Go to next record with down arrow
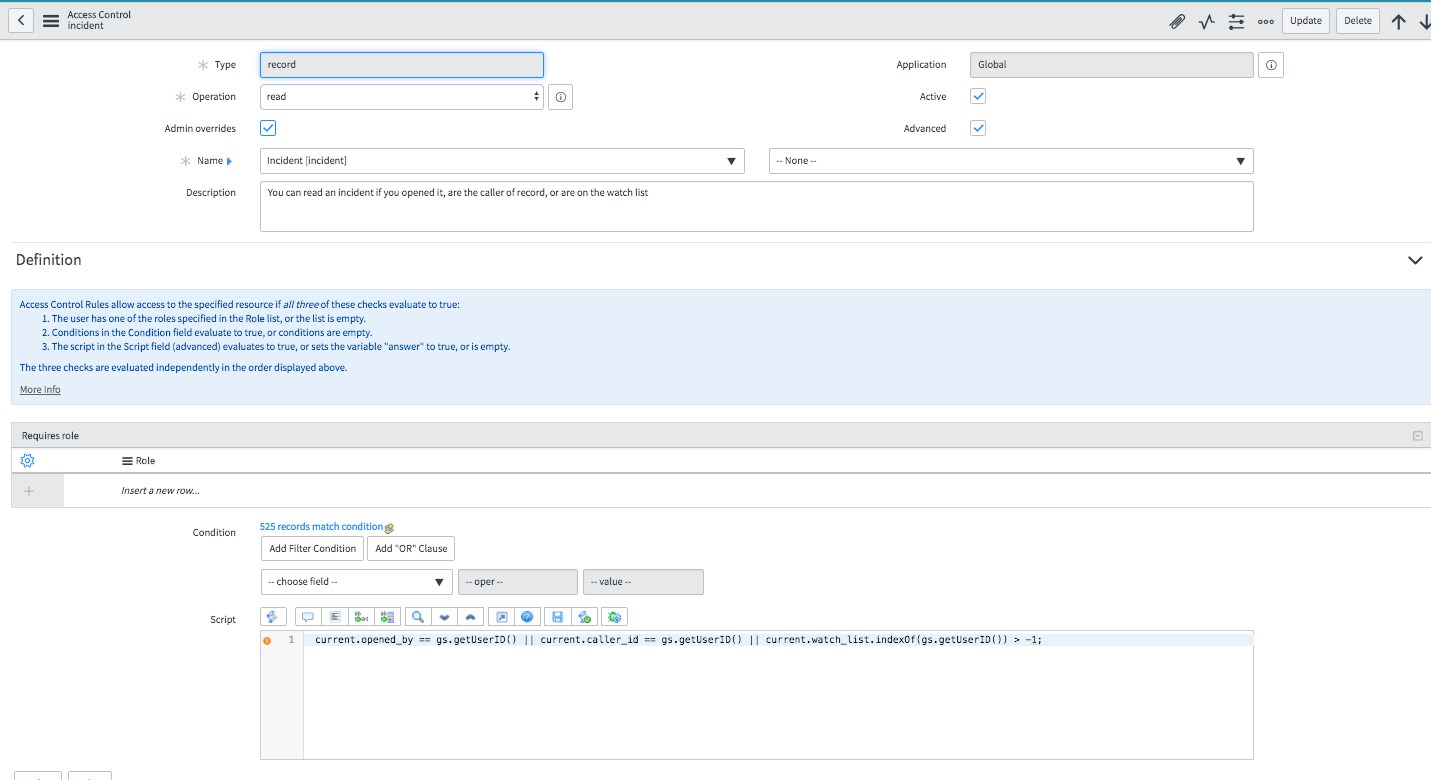1431x780 pixels. 1424,21
